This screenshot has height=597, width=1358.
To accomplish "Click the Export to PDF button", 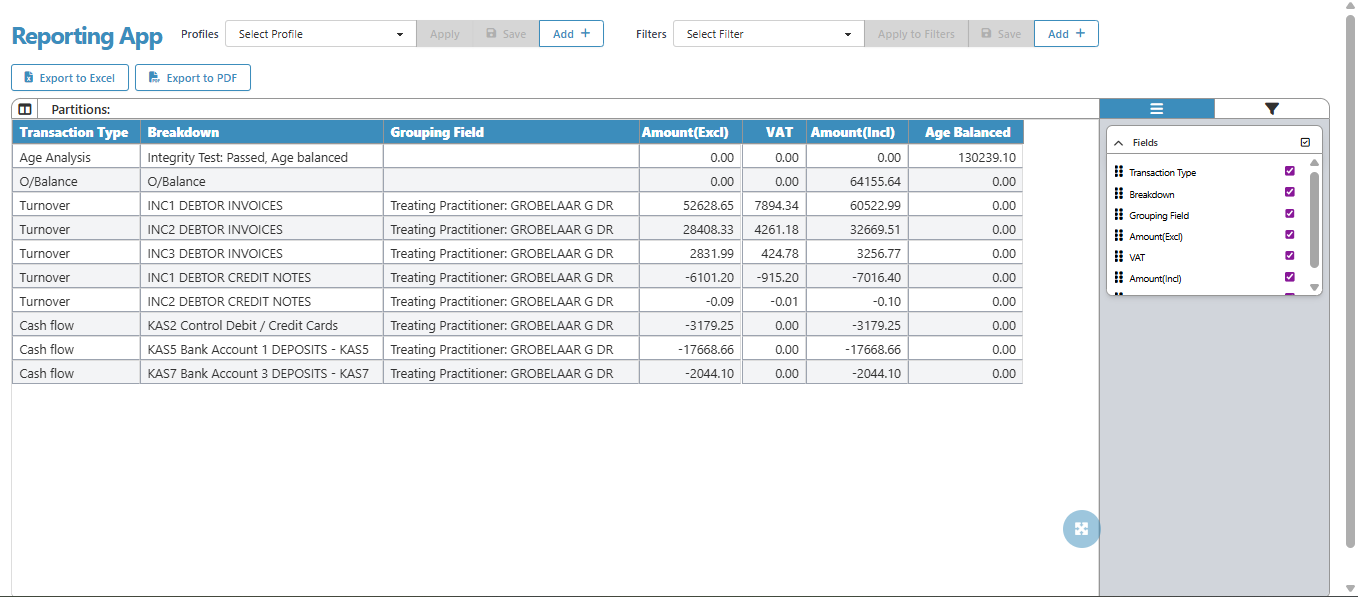I will coord(193,78).
